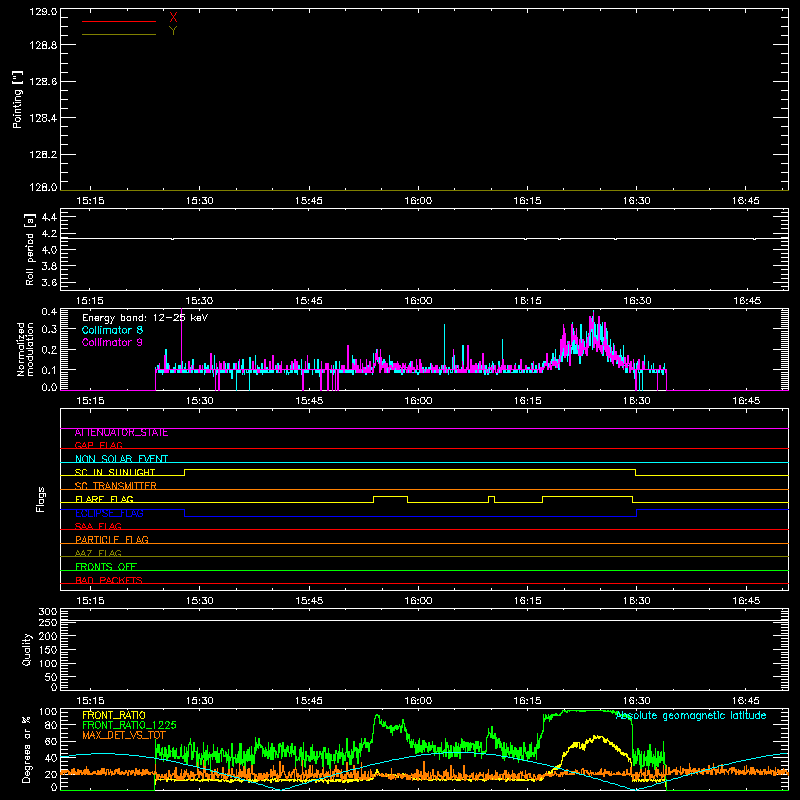The image size is (800, 800).
Task: Click the 4.2 roll period axis value
Action: pyautogui.click(x=49, y=234)
